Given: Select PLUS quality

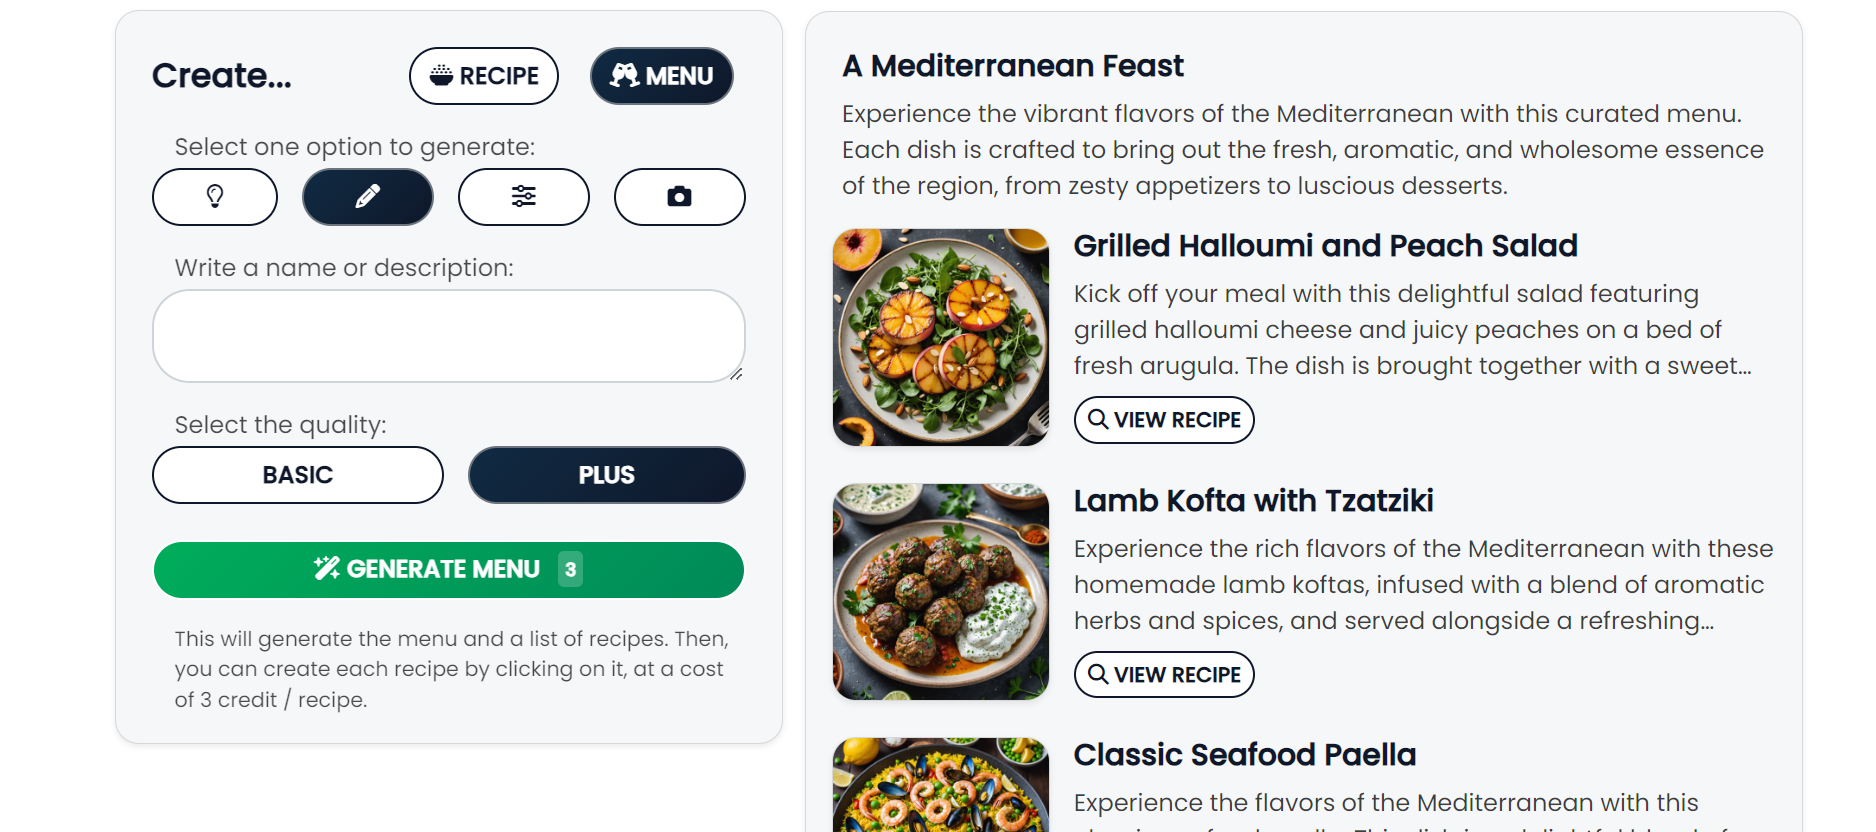Looking at the screenshot, I should [x=607, y=475].
